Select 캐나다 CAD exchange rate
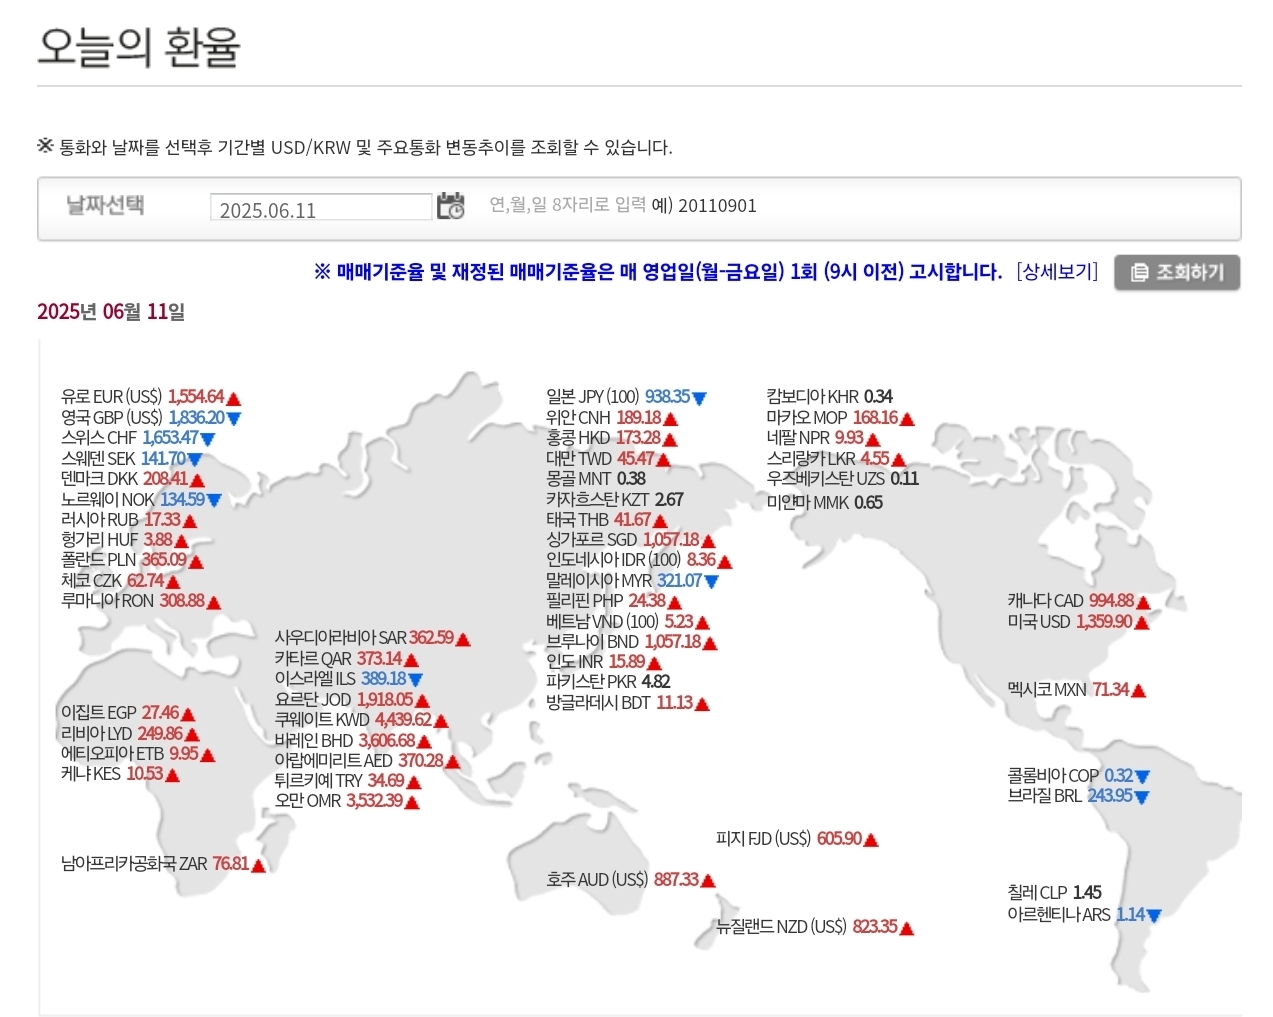Viewport: 1273px width, 1017px height. (x=1079, y=601)
